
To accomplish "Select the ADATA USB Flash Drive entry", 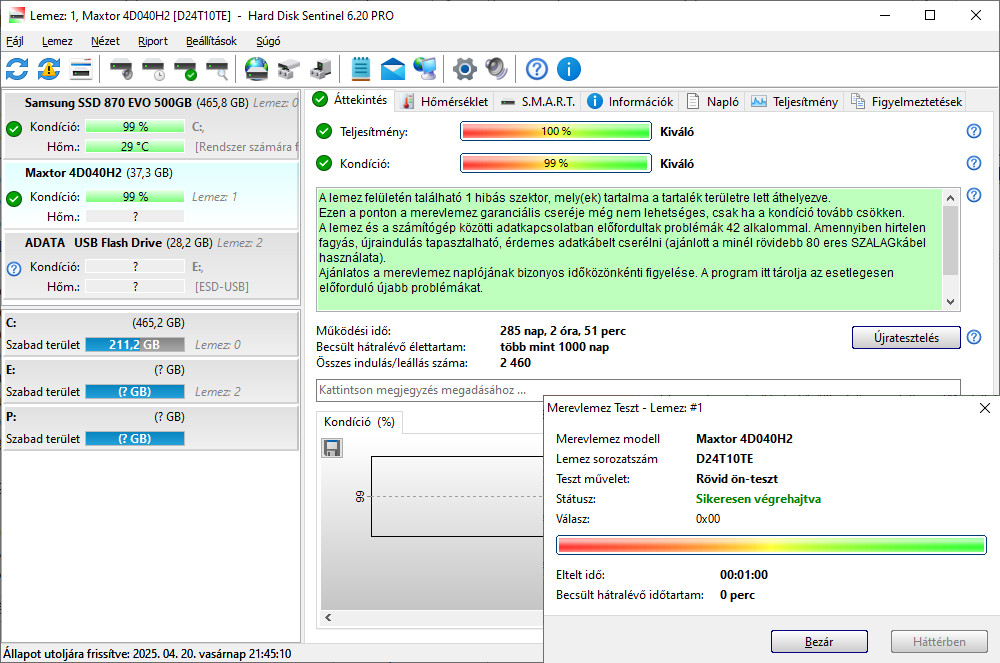I will tap(151, 265).
